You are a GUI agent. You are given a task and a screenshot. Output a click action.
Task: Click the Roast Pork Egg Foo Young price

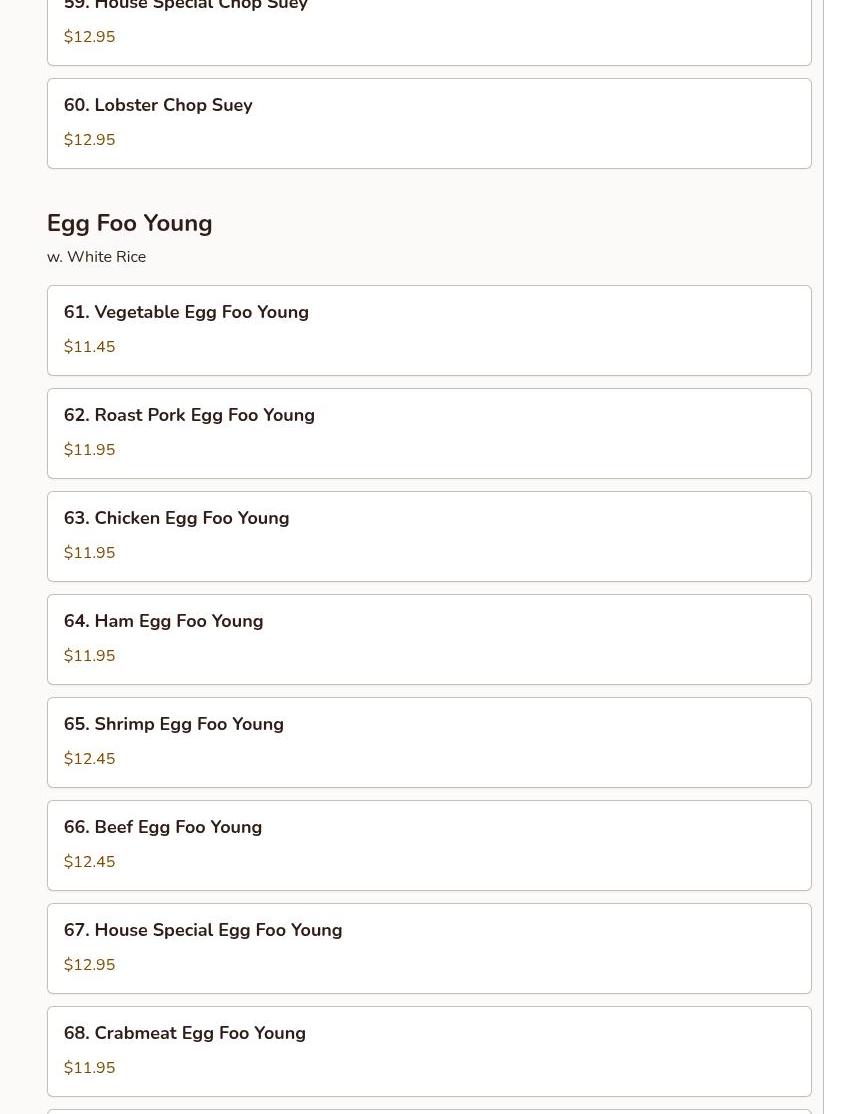(x=89, y=450)
